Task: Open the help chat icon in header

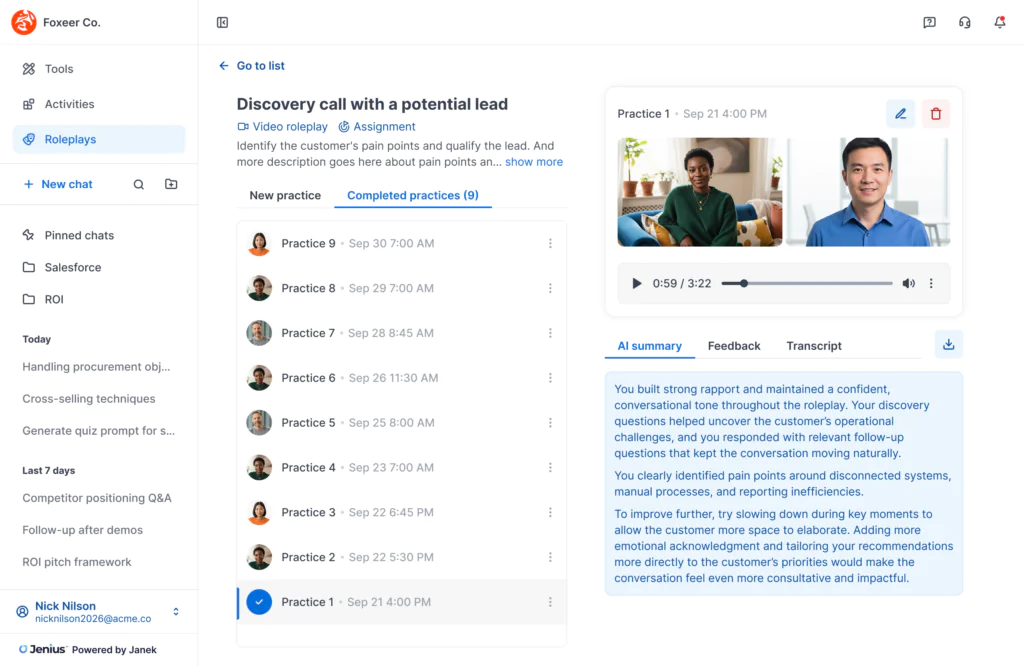Action: point(929,22)
